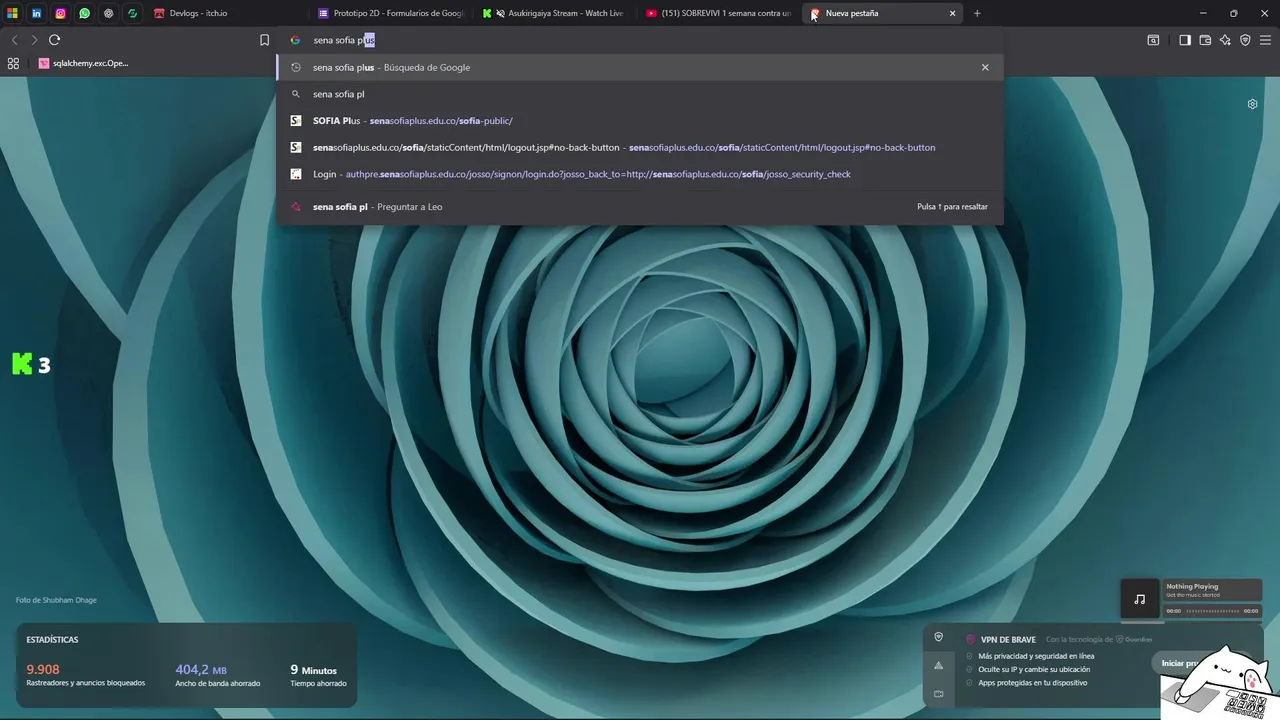The height and width of the screenshot is (720, 1280).
Task: Switch to the Asukirigaiya Stream Kick tab
Action: click(552, 13)
